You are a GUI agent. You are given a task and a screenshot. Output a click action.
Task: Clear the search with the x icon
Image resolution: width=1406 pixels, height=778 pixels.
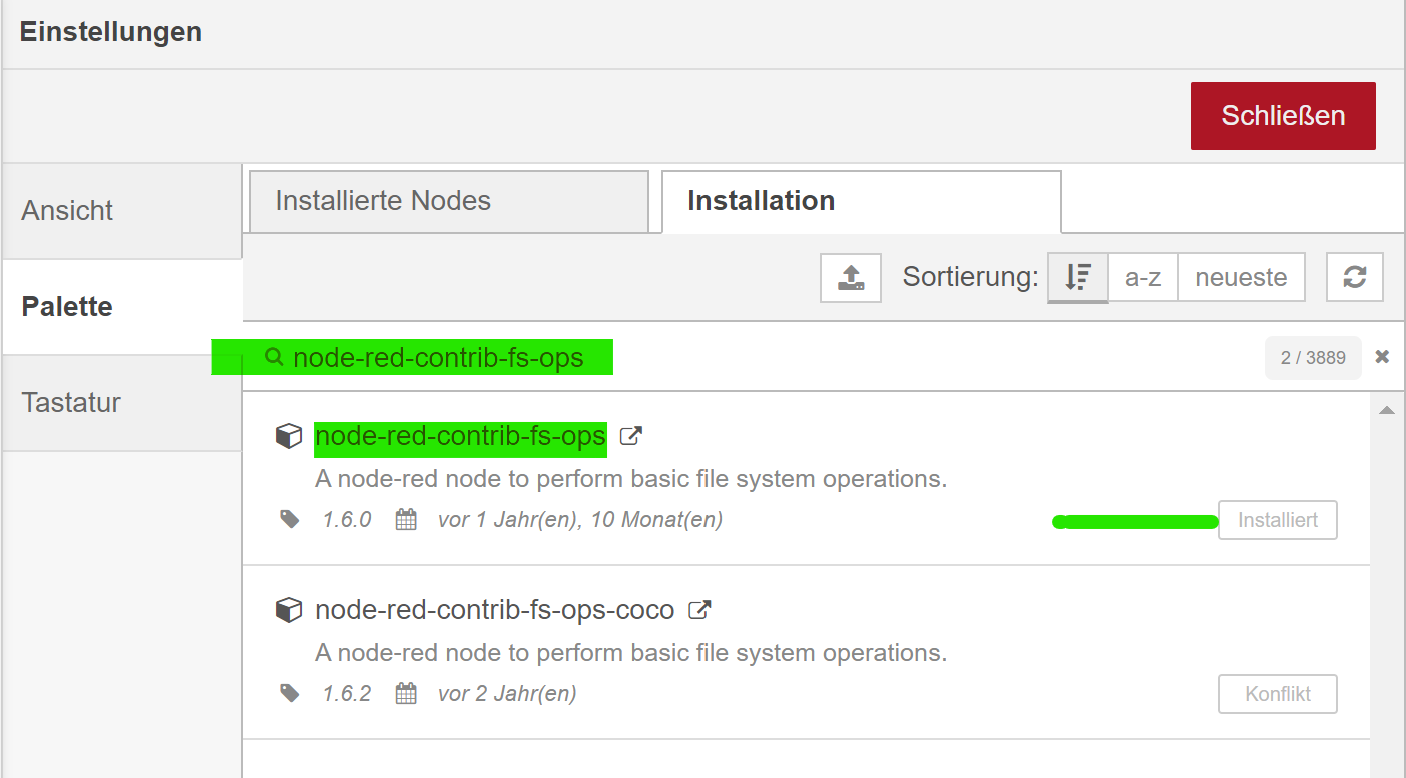point(1382,357)
